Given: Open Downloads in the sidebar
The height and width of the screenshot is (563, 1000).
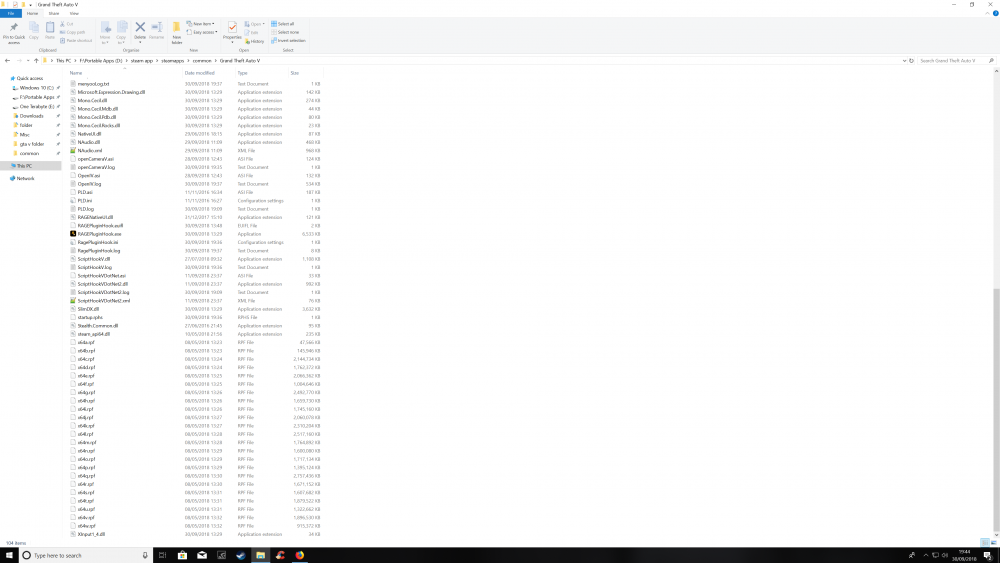Looking at the screenshot, I should [x=31, y=116].
